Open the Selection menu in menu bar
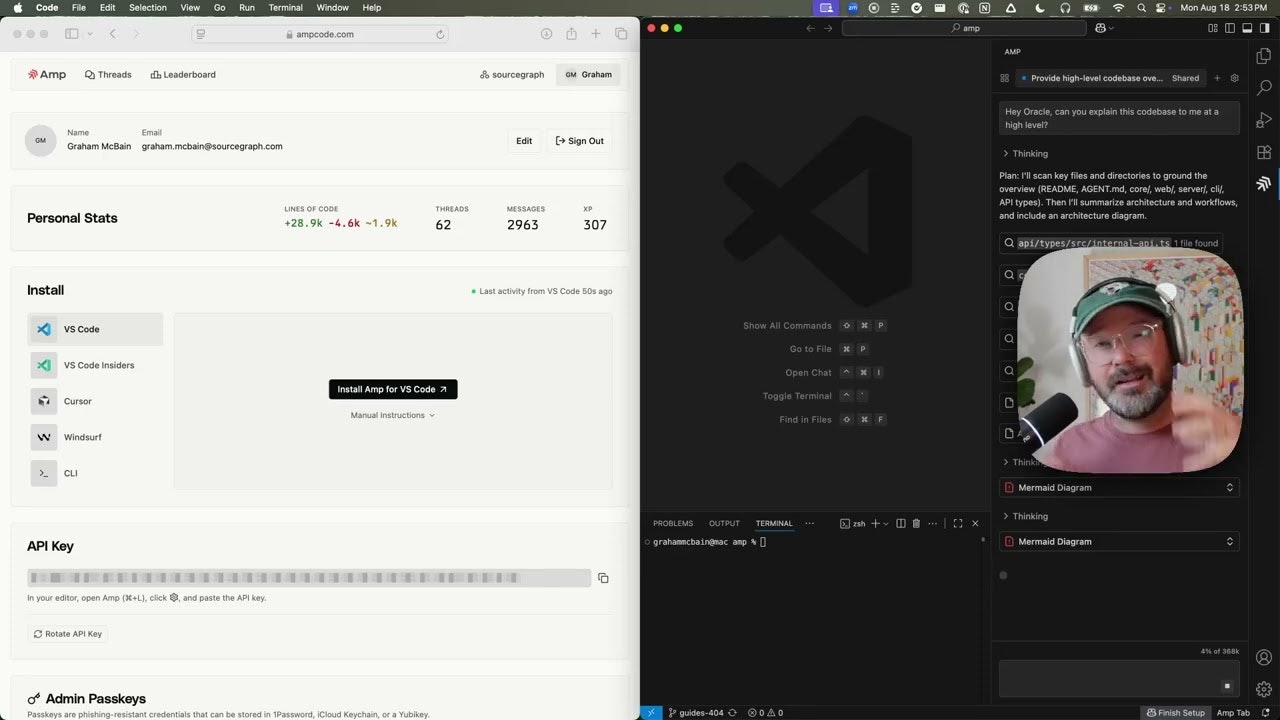This screenshot has height=720, width=1280. [148, 7]
